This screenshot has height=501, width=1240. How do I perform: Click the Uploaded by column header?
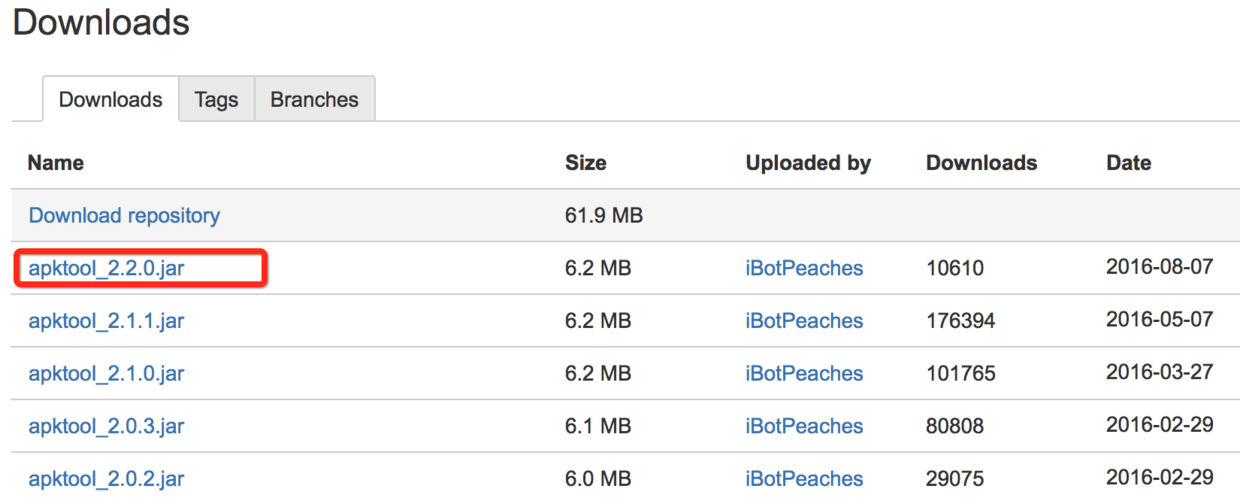[808, 163]
